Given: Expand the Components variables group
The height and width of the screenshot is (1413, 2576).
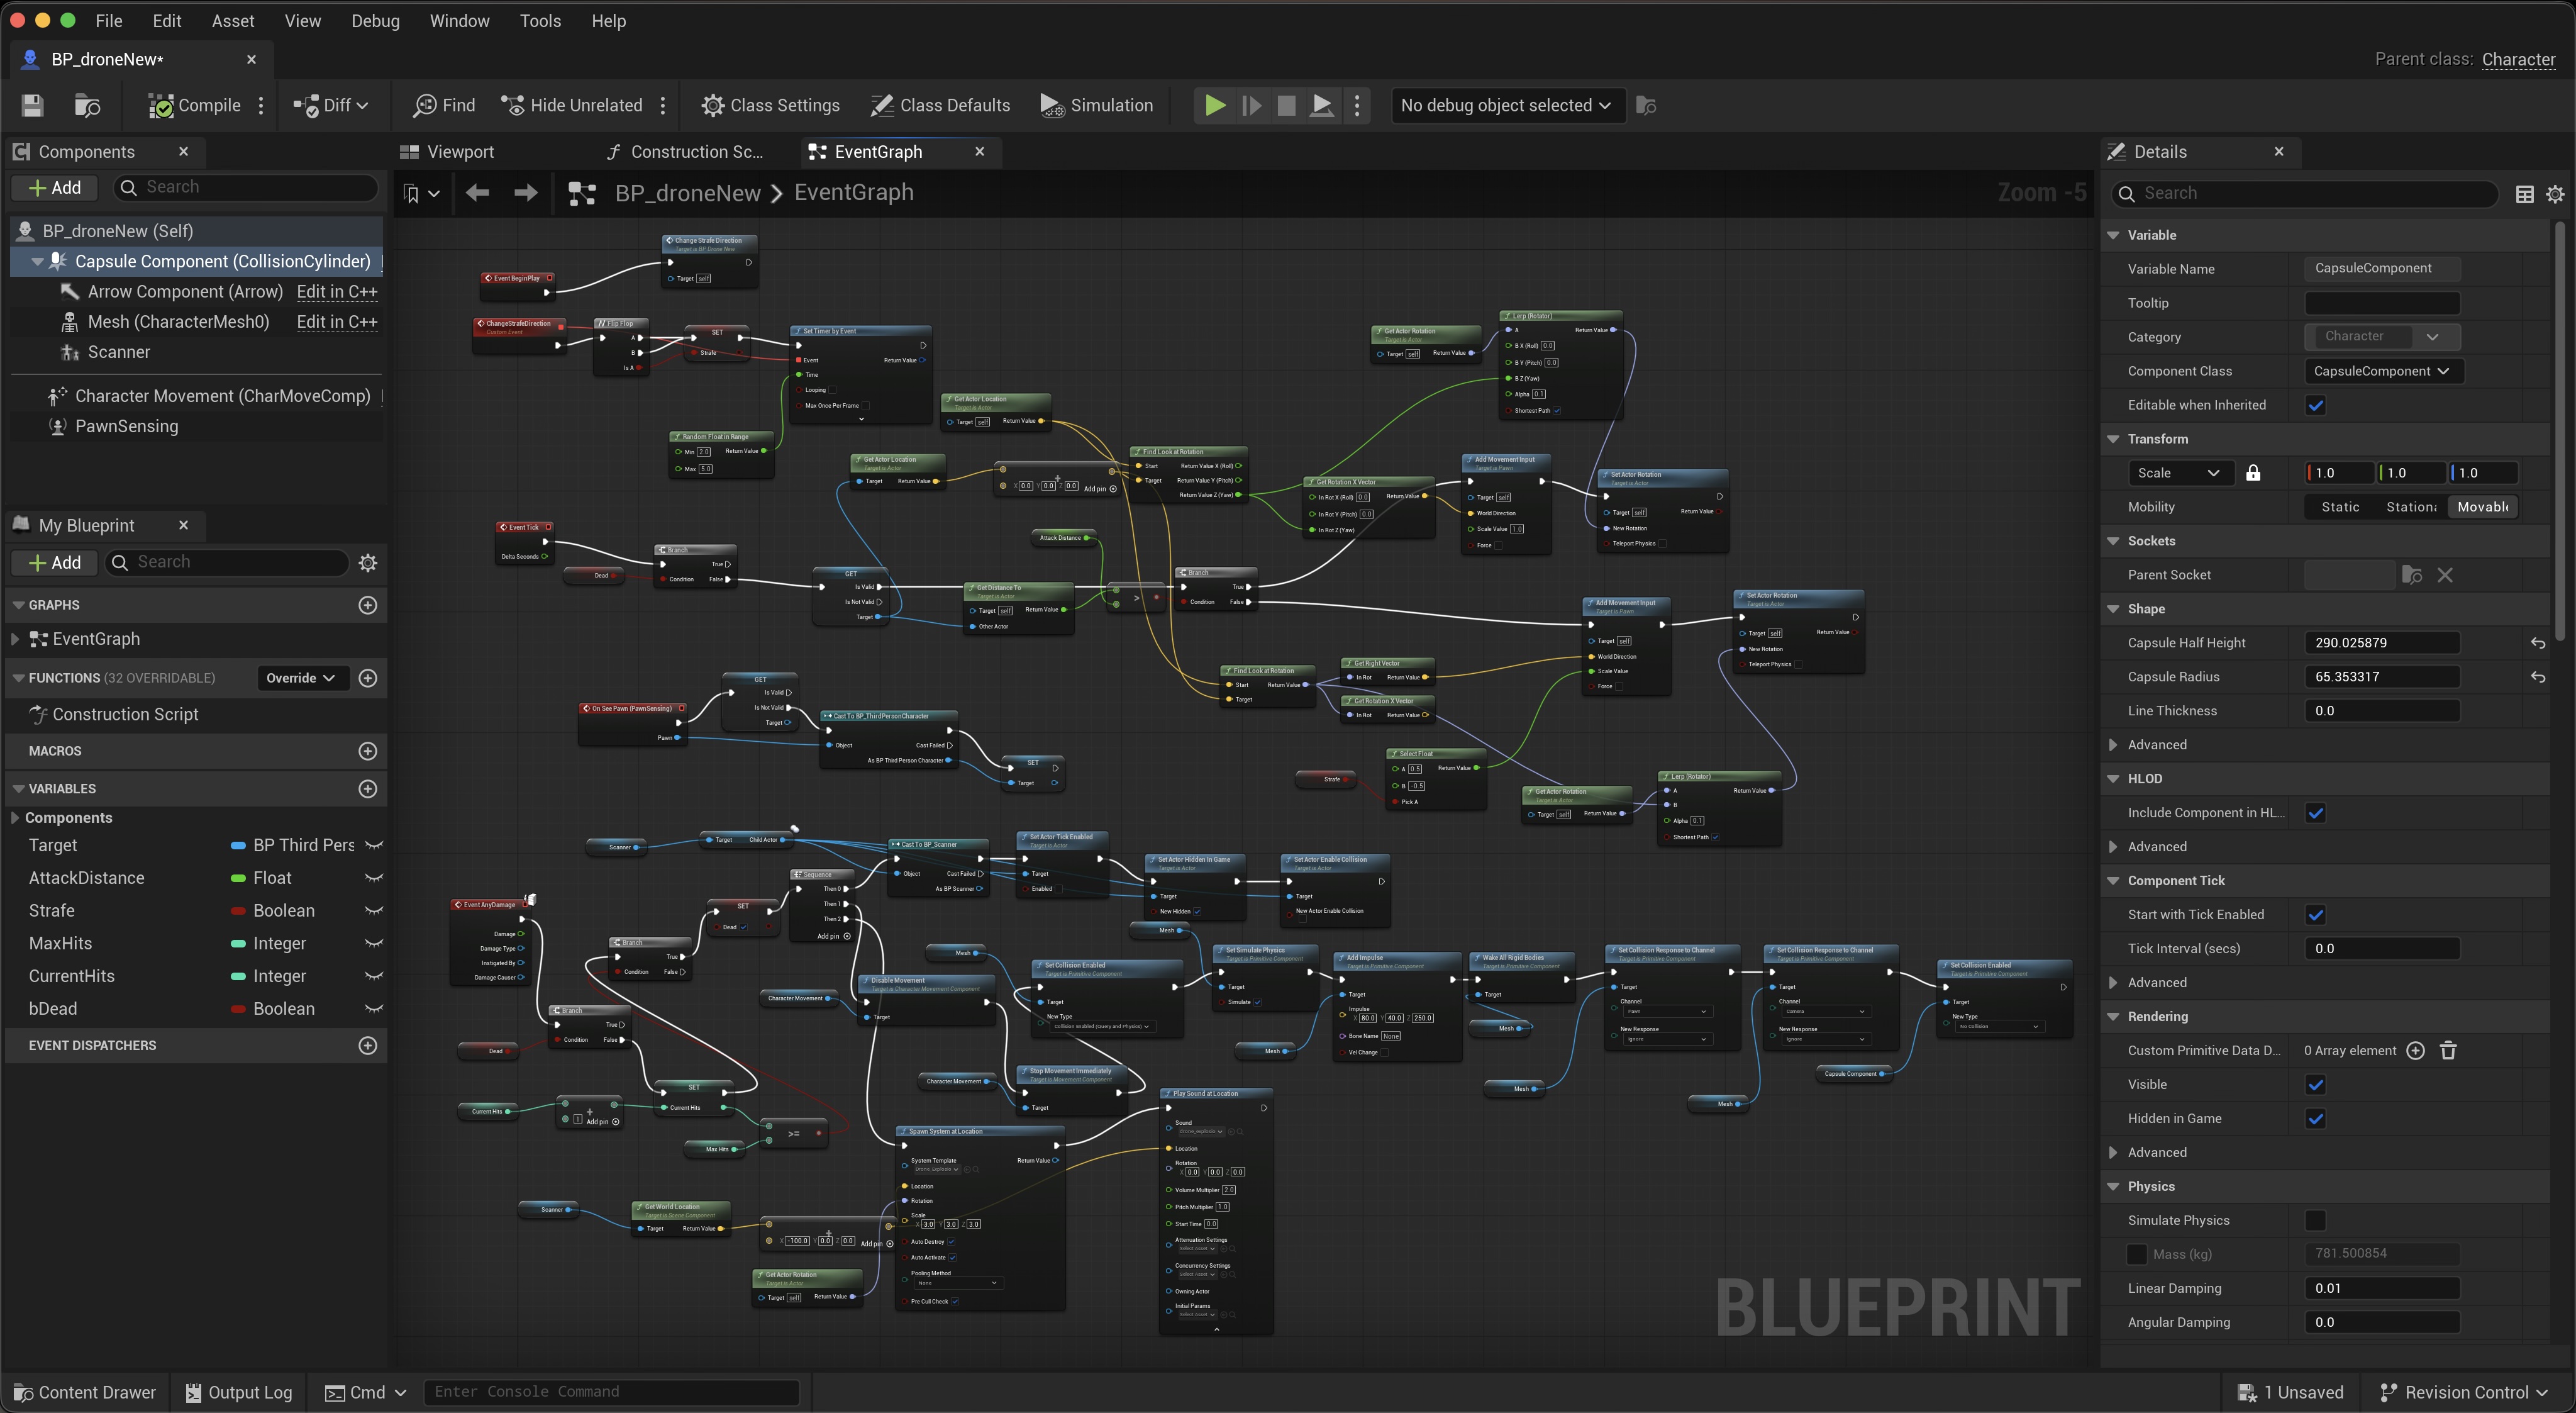Looking at the screenshot, I should pyautogui.click(x=14, y=818).
